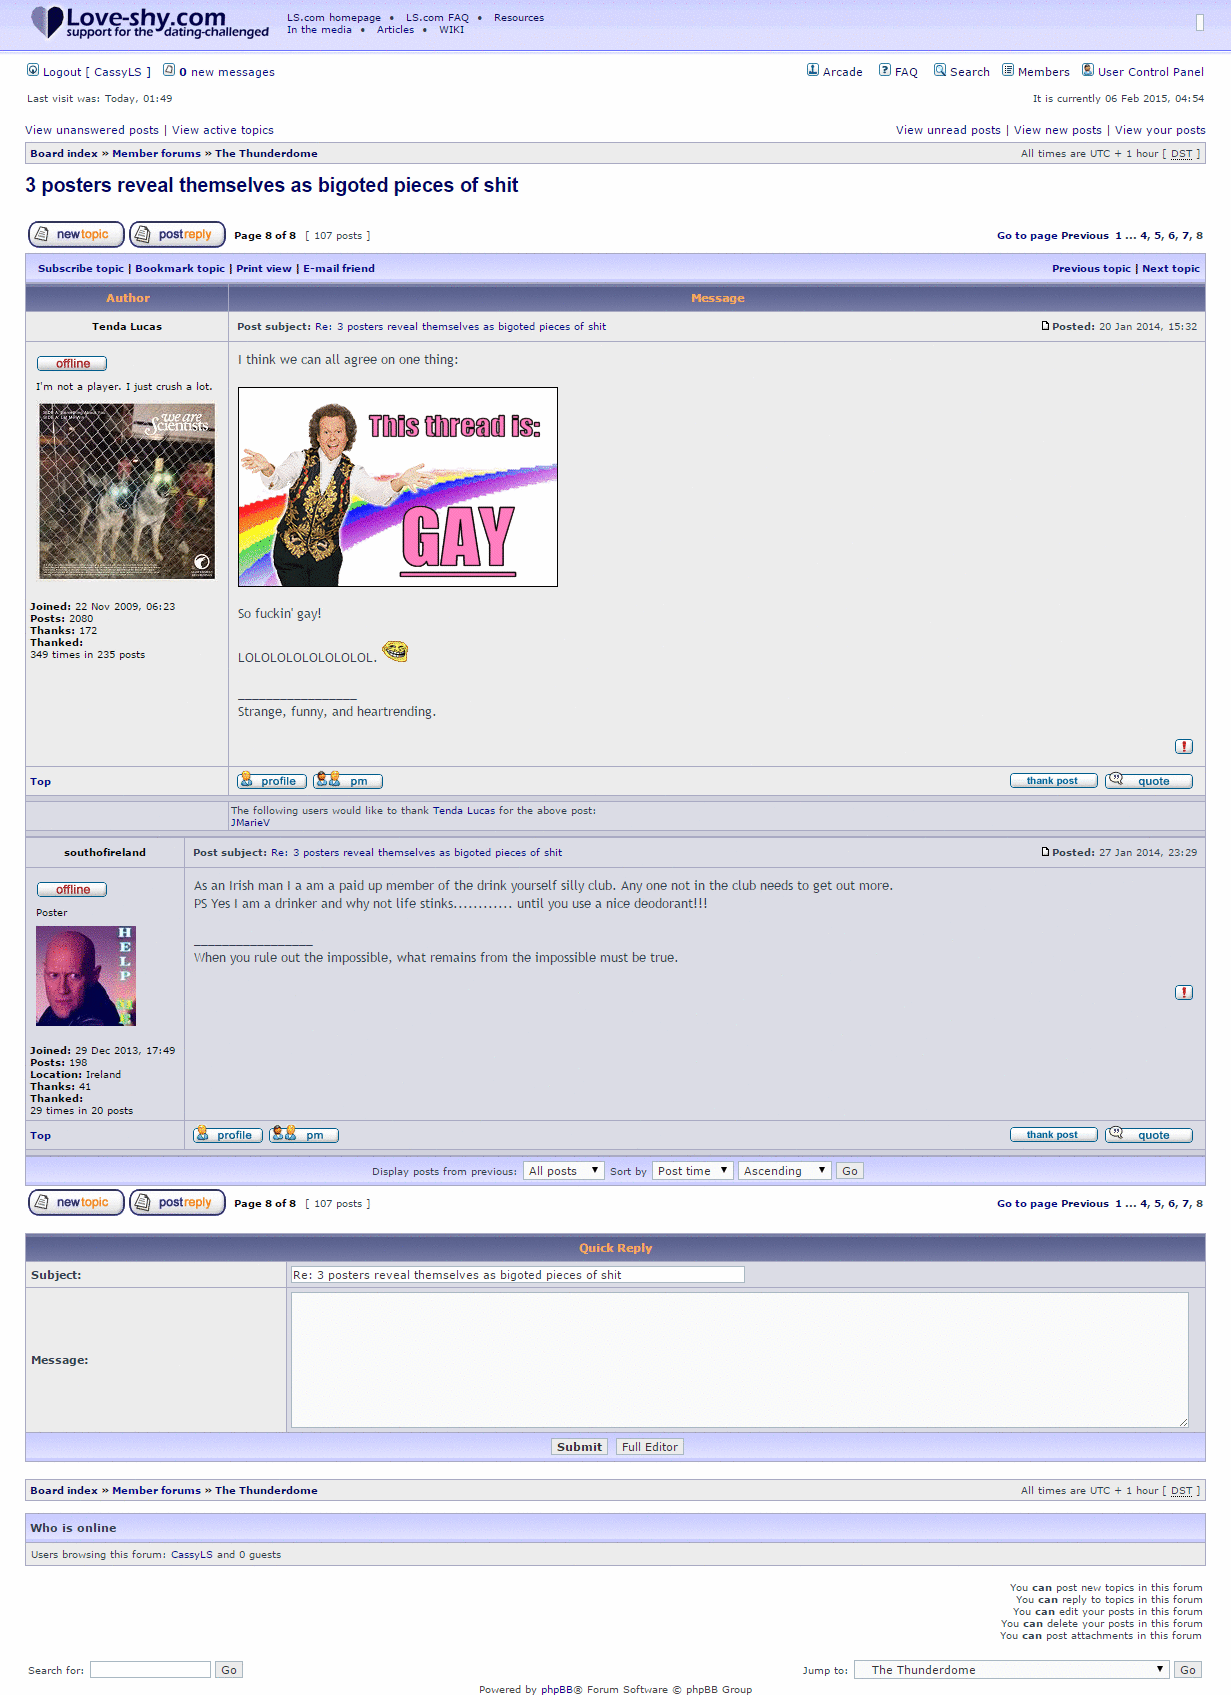Click 'Bookmark topic' link

(x=180, y=268)
